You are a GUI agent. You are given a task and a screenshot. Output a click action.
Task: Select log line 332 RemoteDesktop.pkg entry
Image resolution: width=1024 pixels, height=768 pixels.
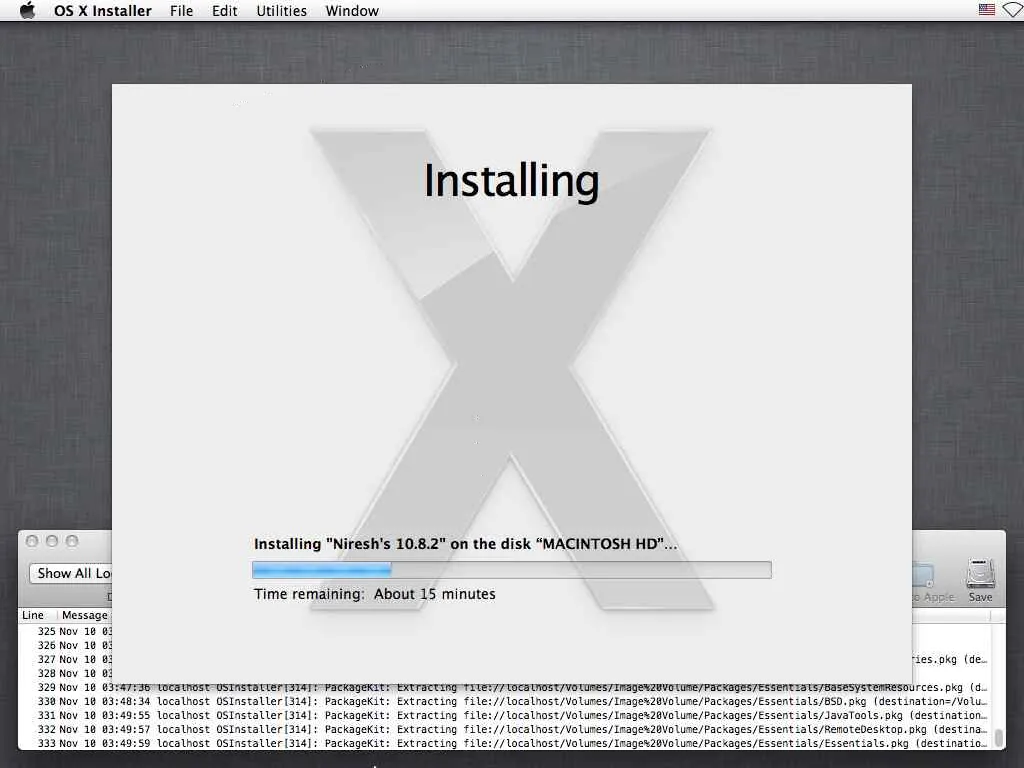[x=505, y=729]
